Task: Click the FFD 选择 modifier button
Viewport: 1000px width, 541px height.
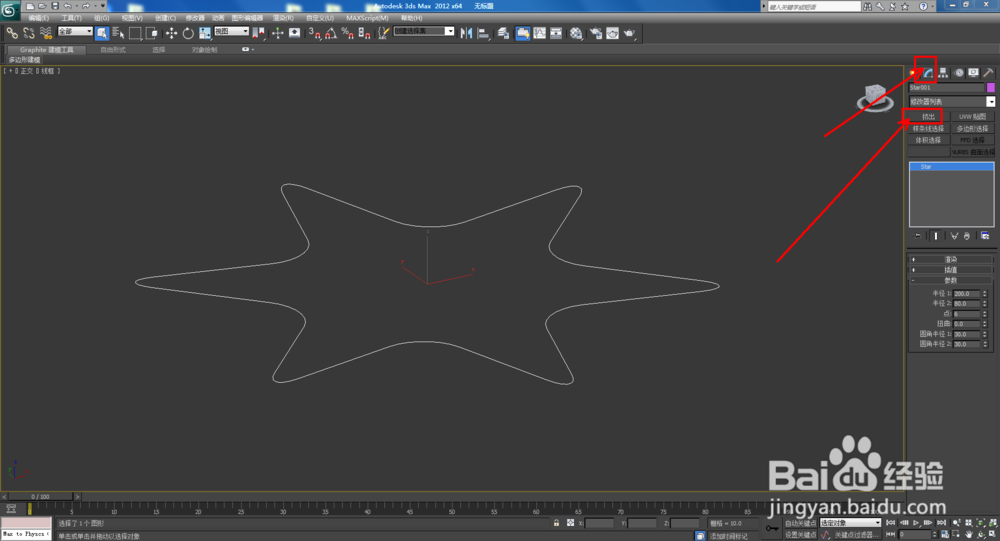Action: (x=973, y=140)
